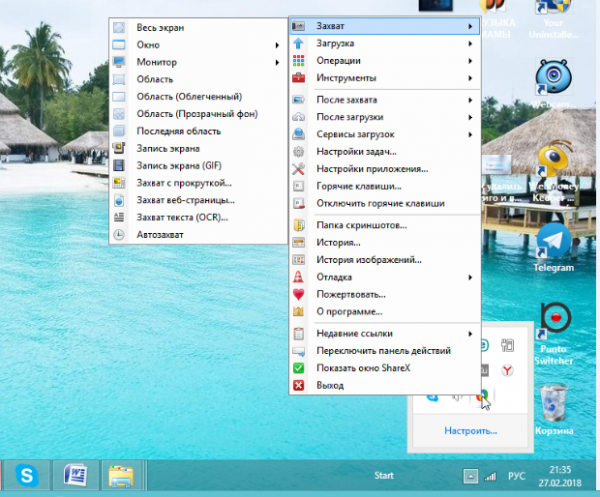Click the WebMoney Keeper desktop shortcut
This screenshot has height=497, width=600.
(554, 172)
